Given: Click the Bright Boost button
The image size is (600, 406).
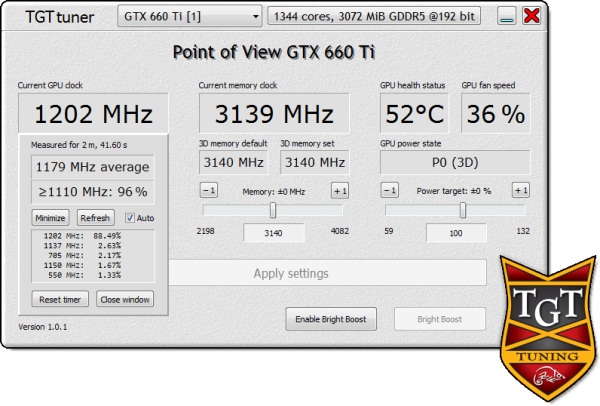Looking at the screenshot, I should [440, 319].
